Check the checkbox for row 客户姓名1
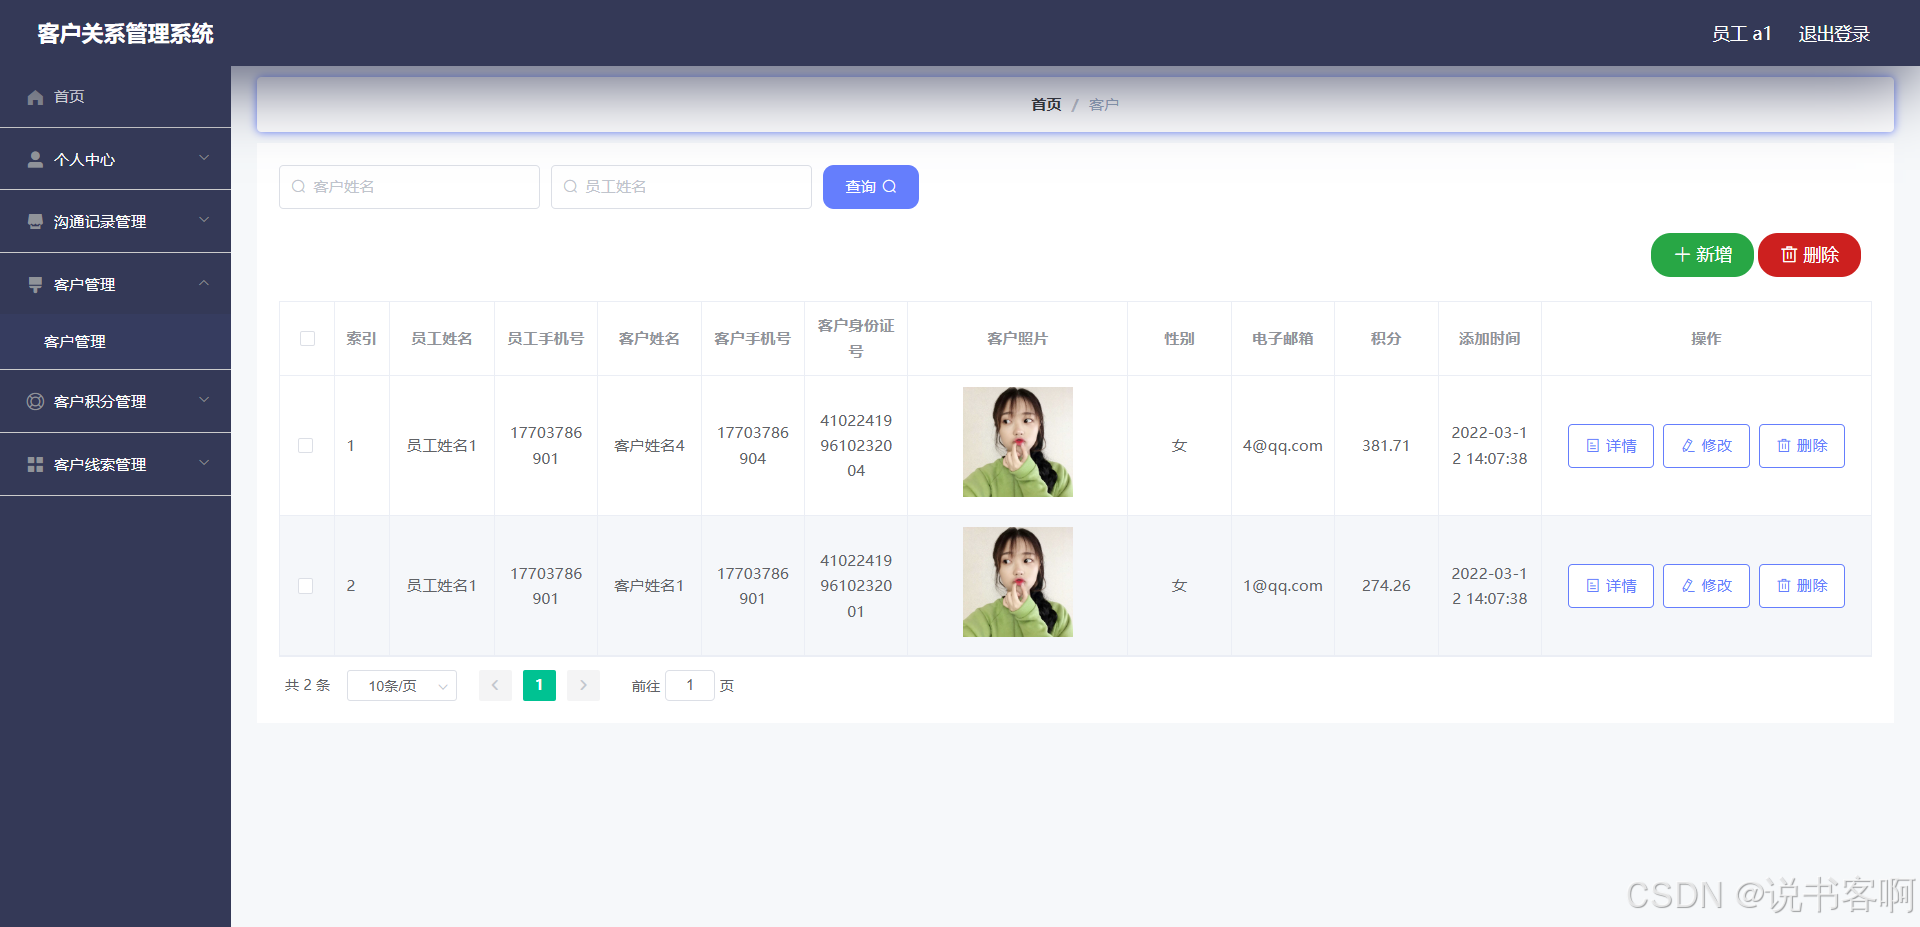 [306, 586]
